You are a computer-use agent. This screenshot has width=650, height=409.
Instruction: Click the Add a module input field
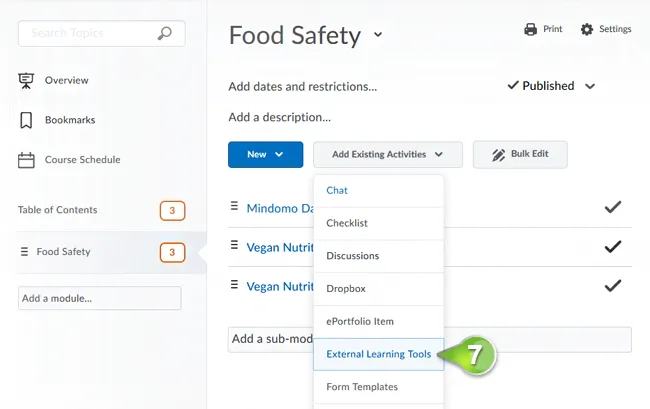click(99, 298)
